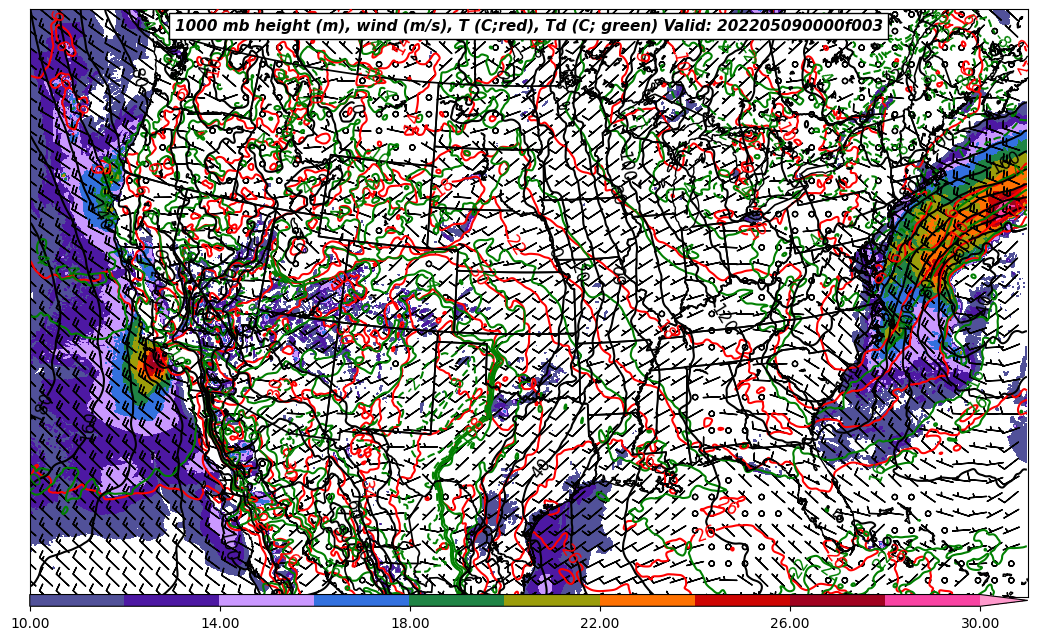The width and height of the screenshot is (1037, 640).
Task: Click the dark red 26–28 colorbar segment
Action: [837, 601]
